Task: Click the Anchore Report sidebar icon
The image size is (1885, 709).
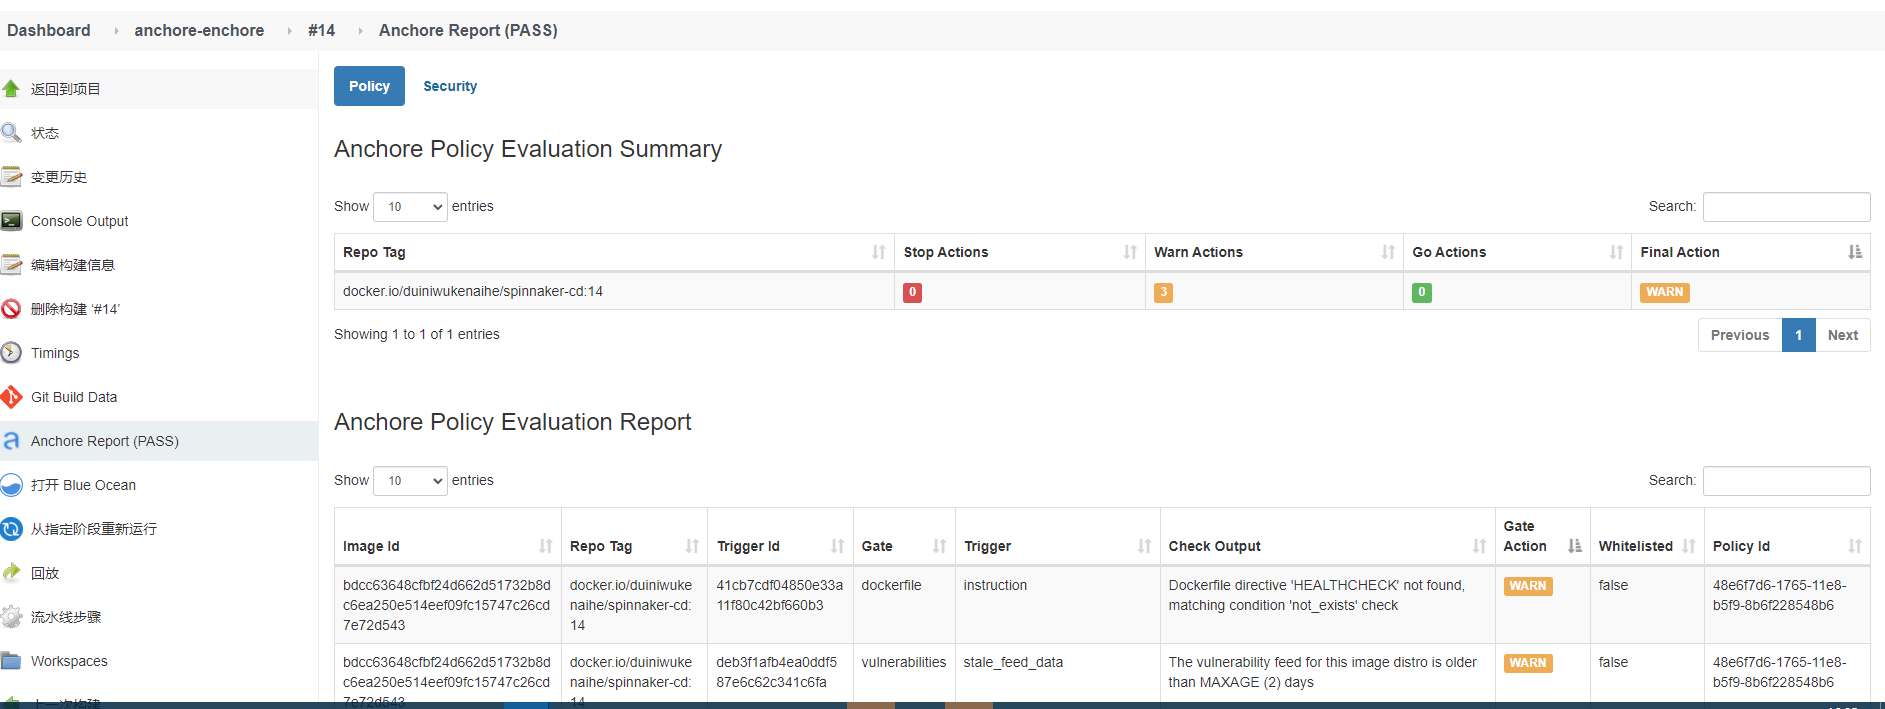Action: pos(12,441)
